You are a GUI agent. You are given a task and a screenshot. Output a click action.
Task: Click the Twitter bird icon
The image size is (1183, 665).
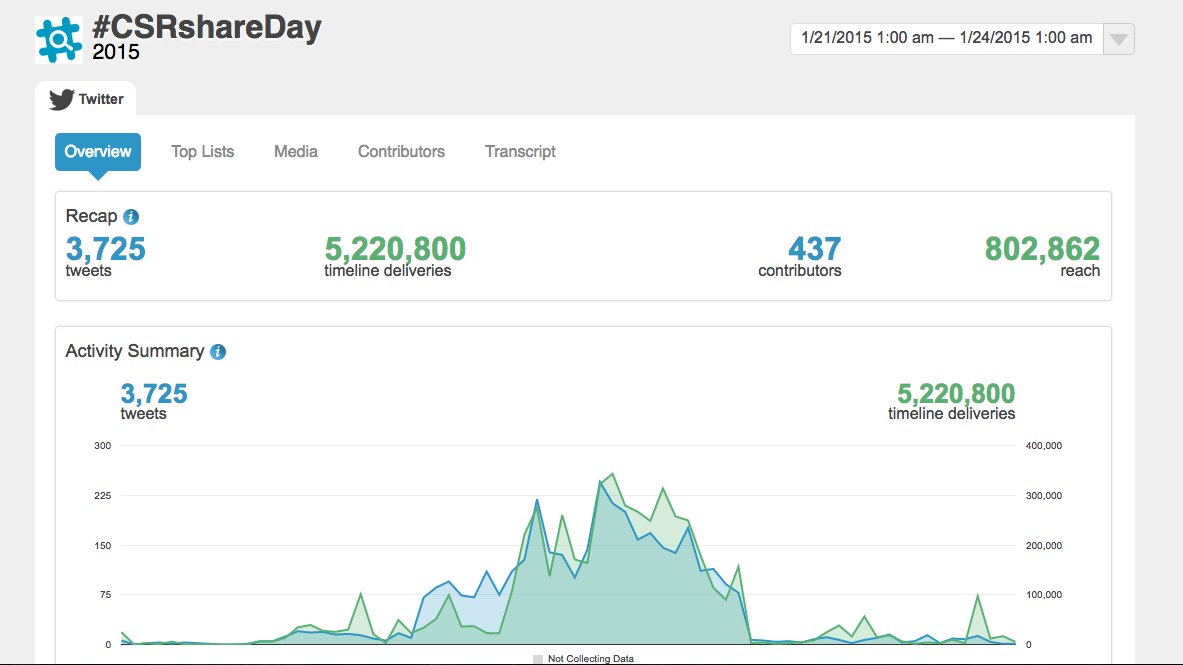tap(61, 99)
